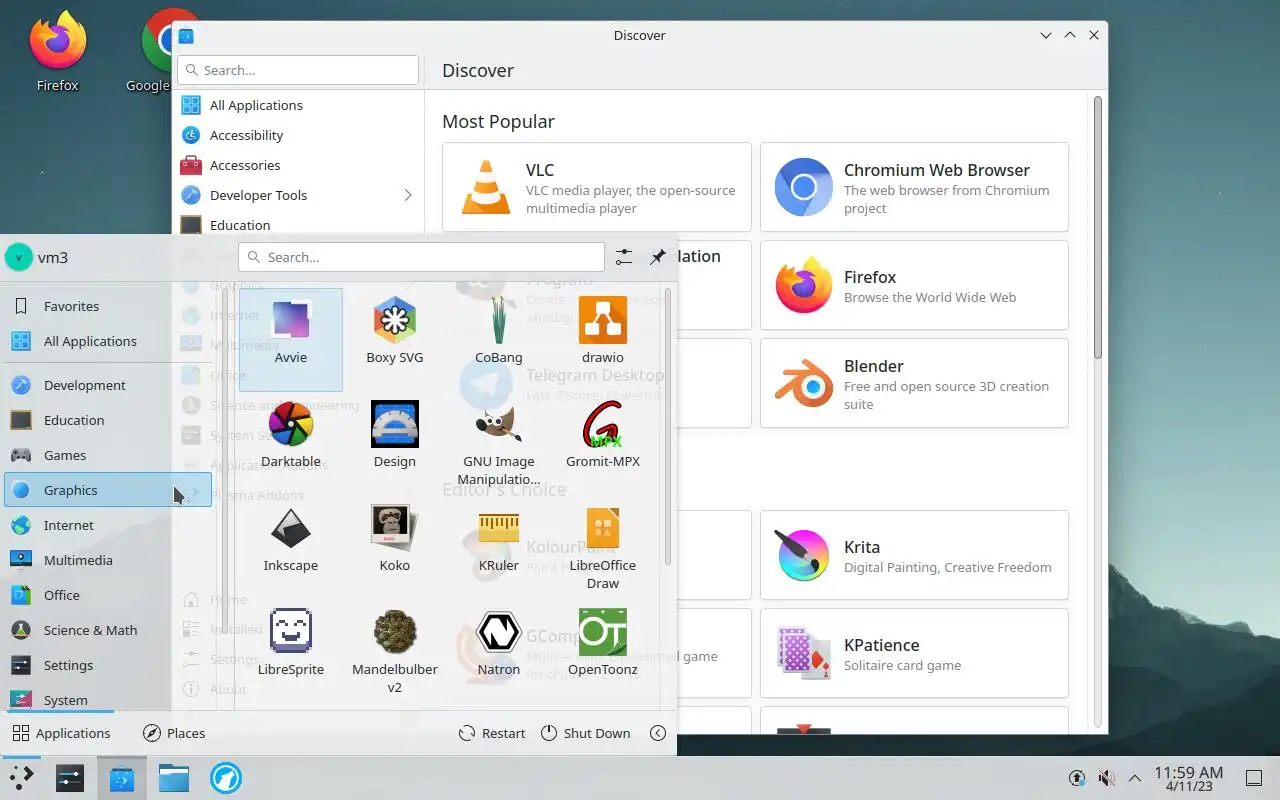Open Firefox card in Discover
The image size is (1280, 800).
(914, 285)
